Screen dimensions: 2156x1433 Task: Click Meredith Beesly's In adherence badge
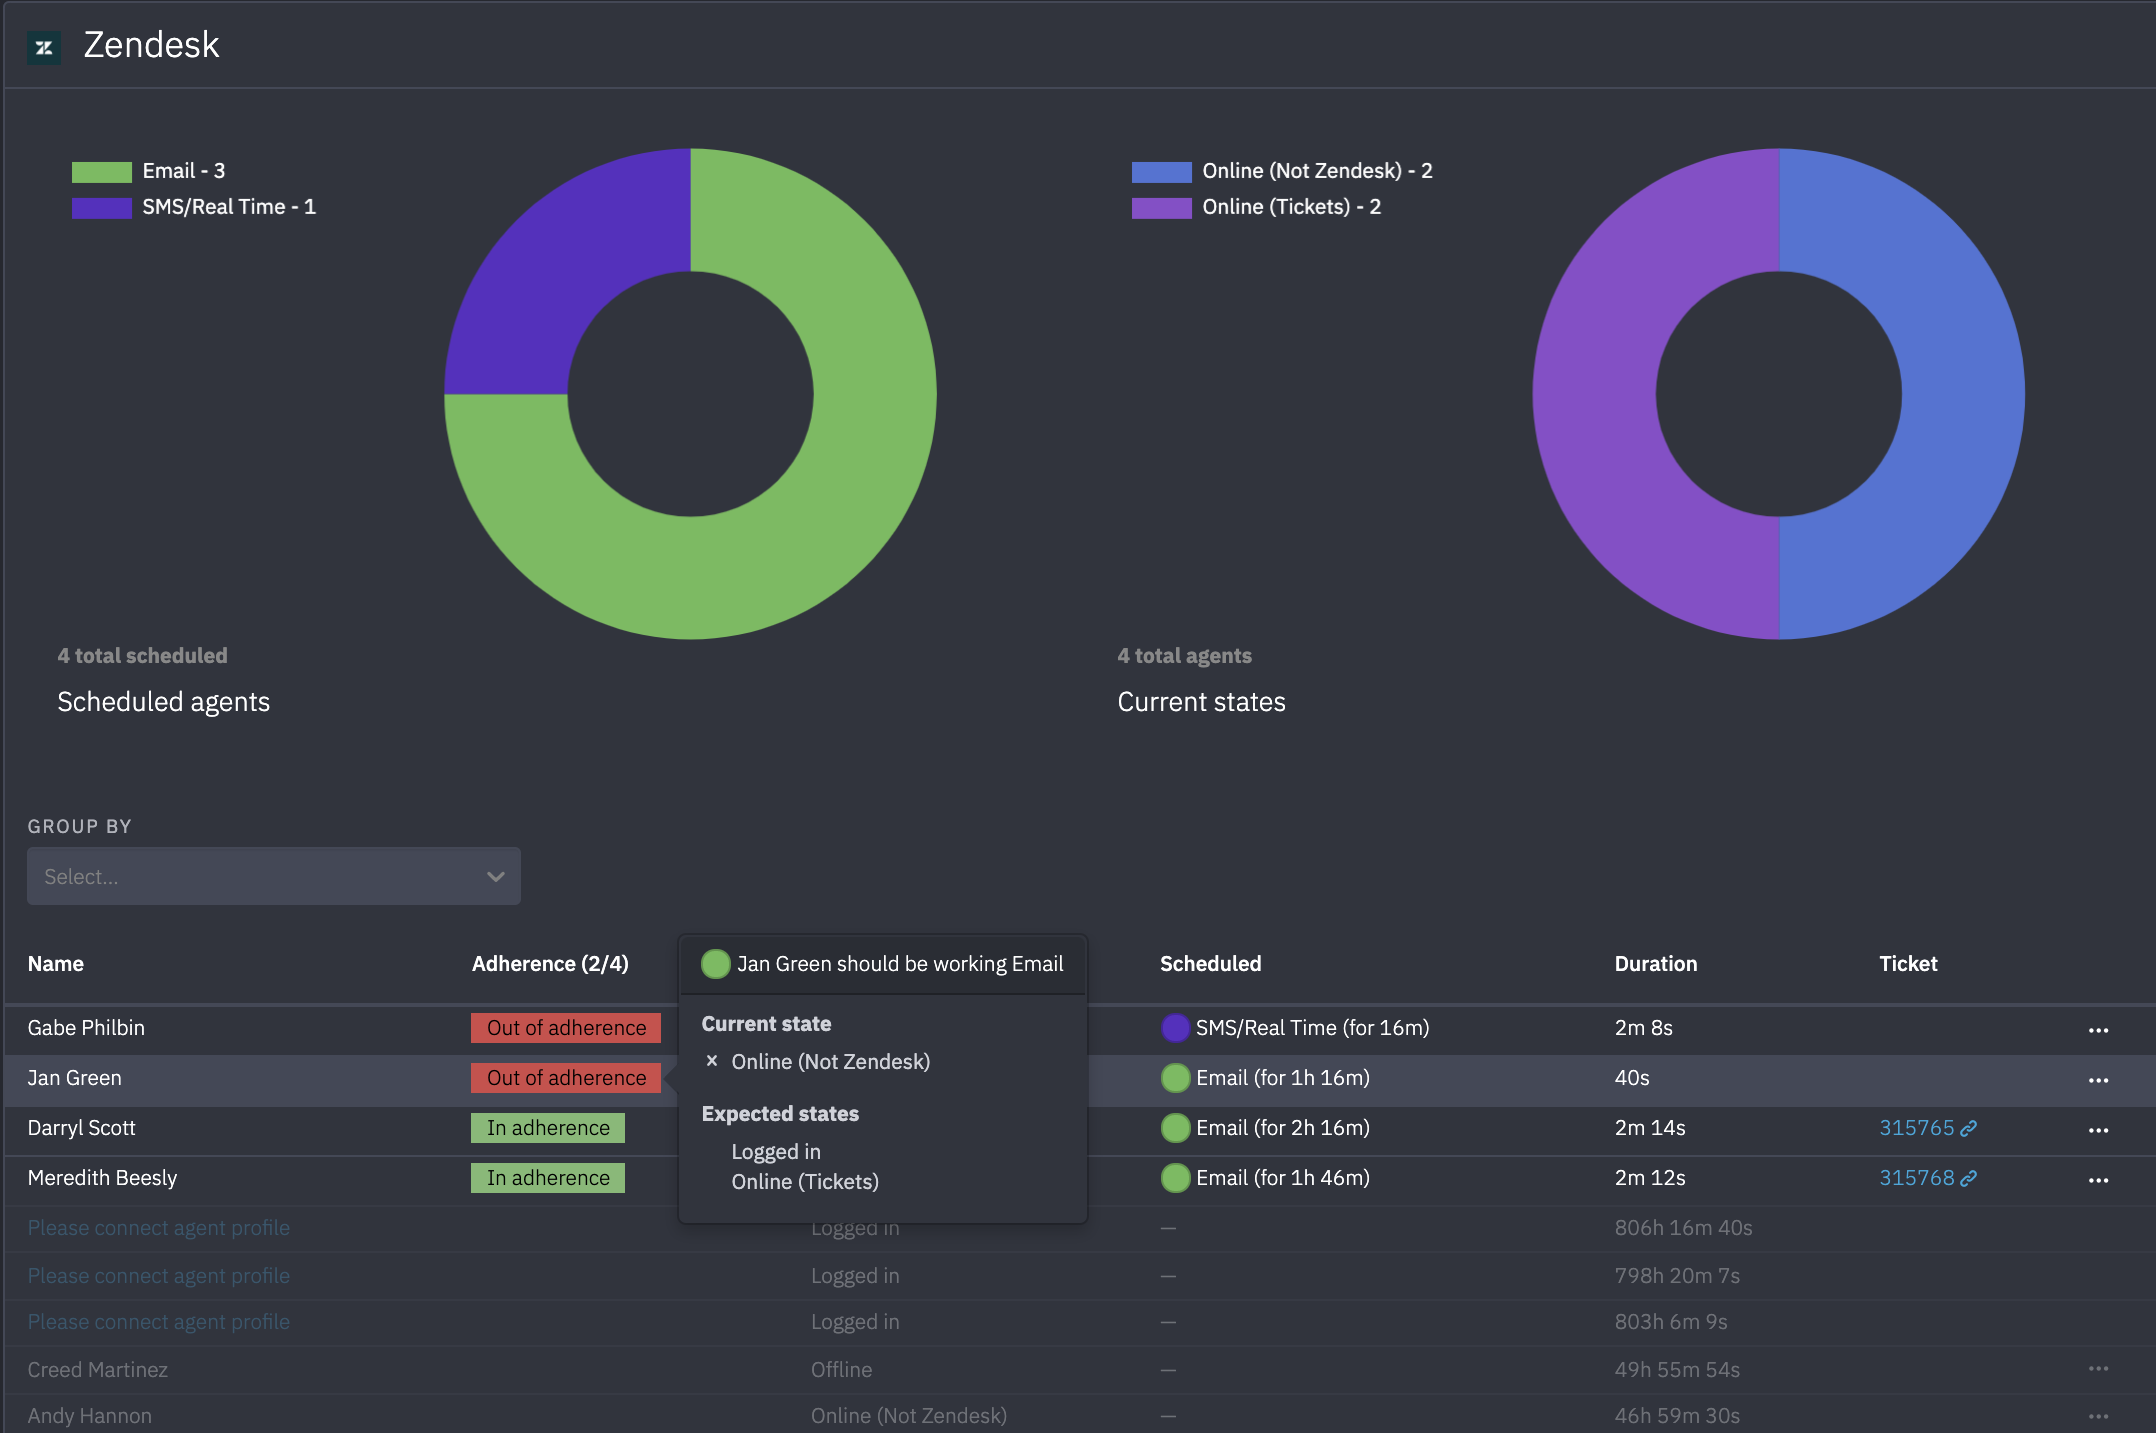click(548, 1178)
